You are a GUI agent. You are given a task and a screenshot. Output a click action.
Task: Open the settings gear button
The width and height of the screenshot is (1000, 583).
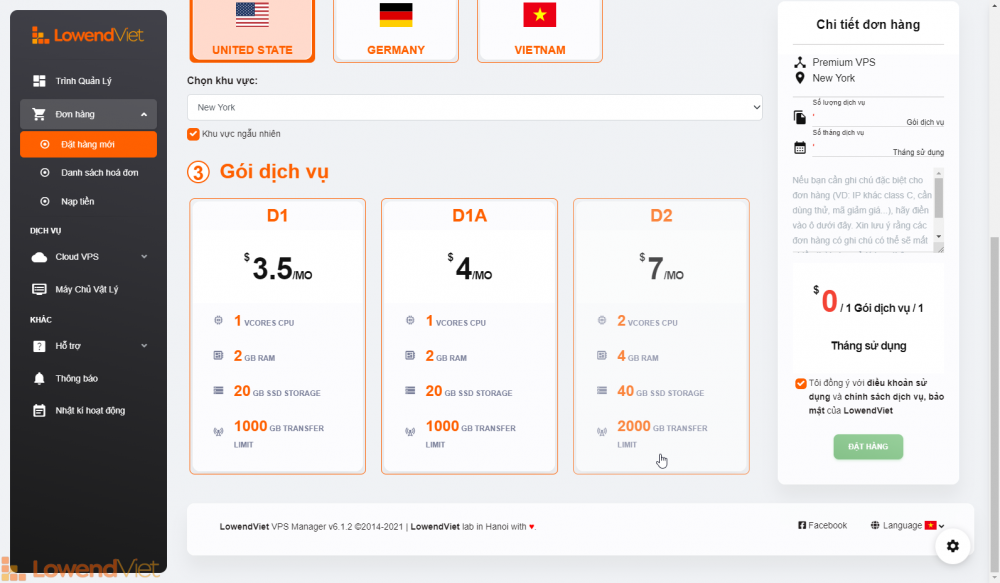pos(953,546)
